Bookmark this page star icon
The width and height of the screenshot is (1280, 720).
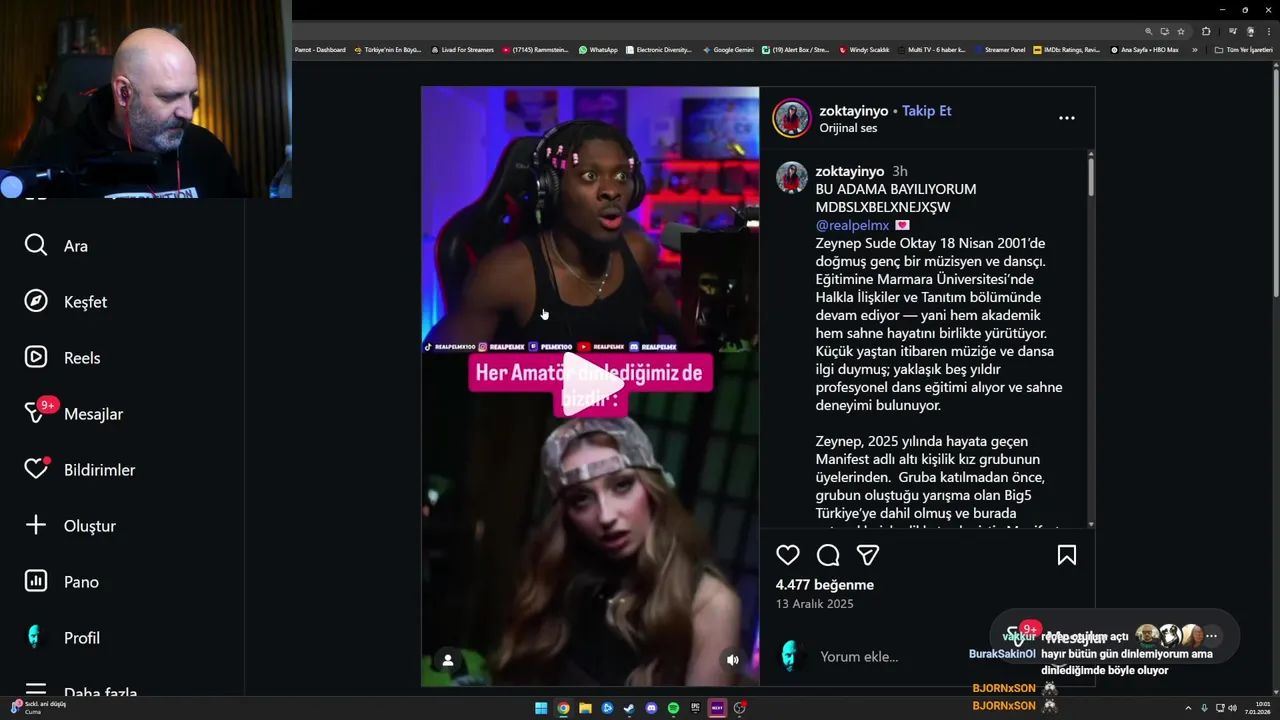tap(1181, 31)
